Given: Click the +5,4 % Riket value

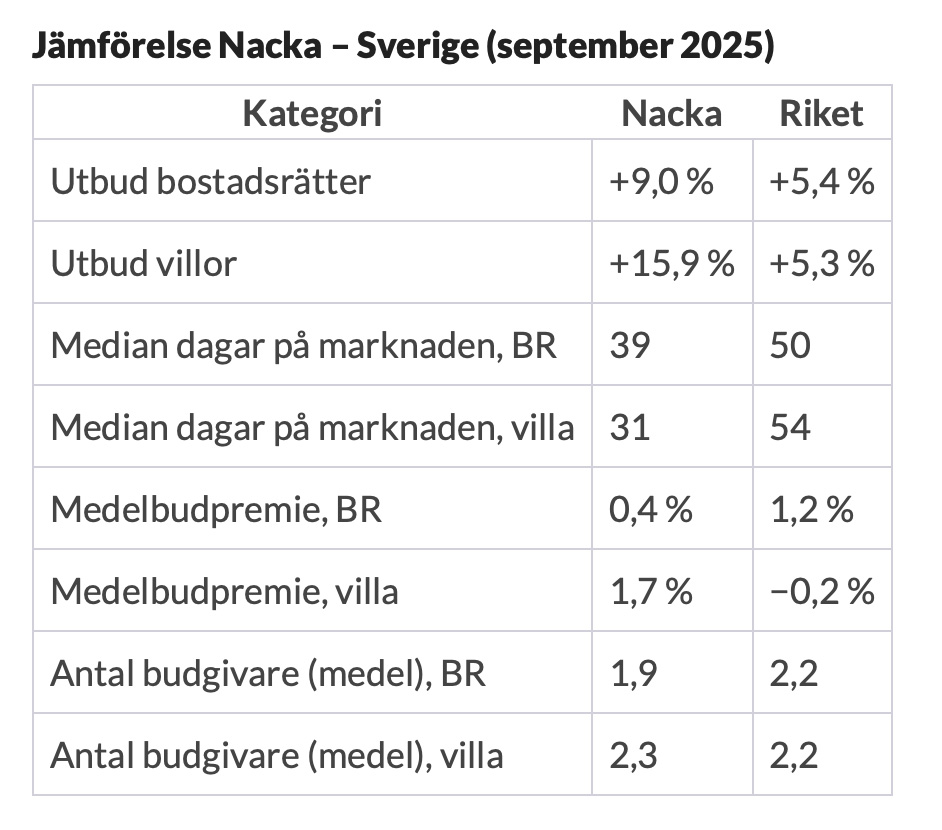Looking at the screenshot, I should click(x=822, y=182).
